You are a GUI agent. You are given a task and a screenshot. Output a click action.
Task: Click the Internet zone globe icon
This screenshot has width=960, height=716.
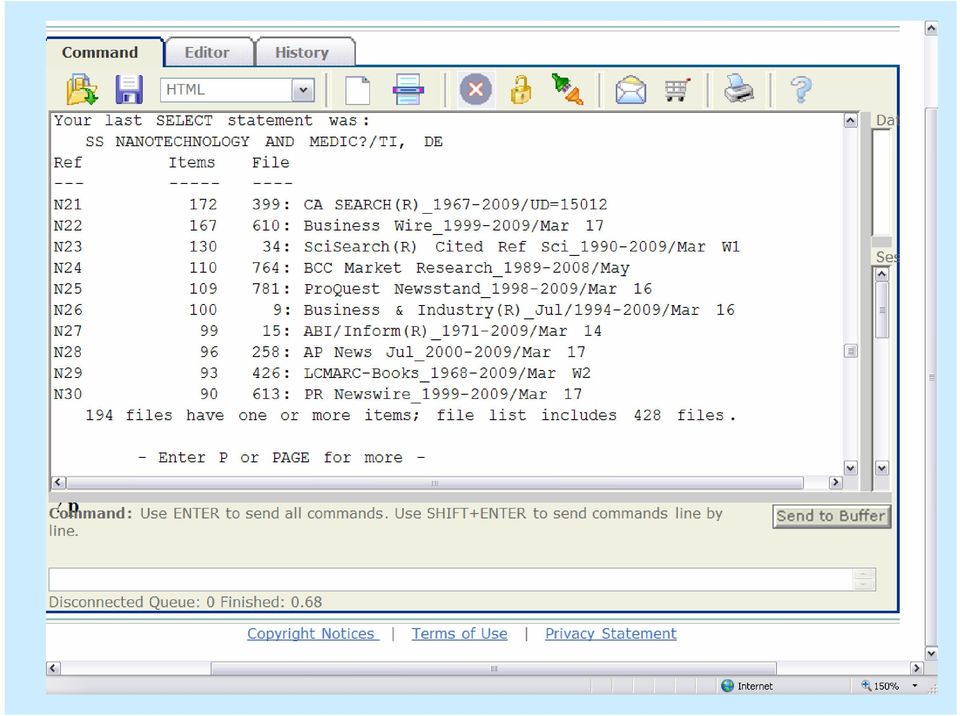tap(727, 686)
